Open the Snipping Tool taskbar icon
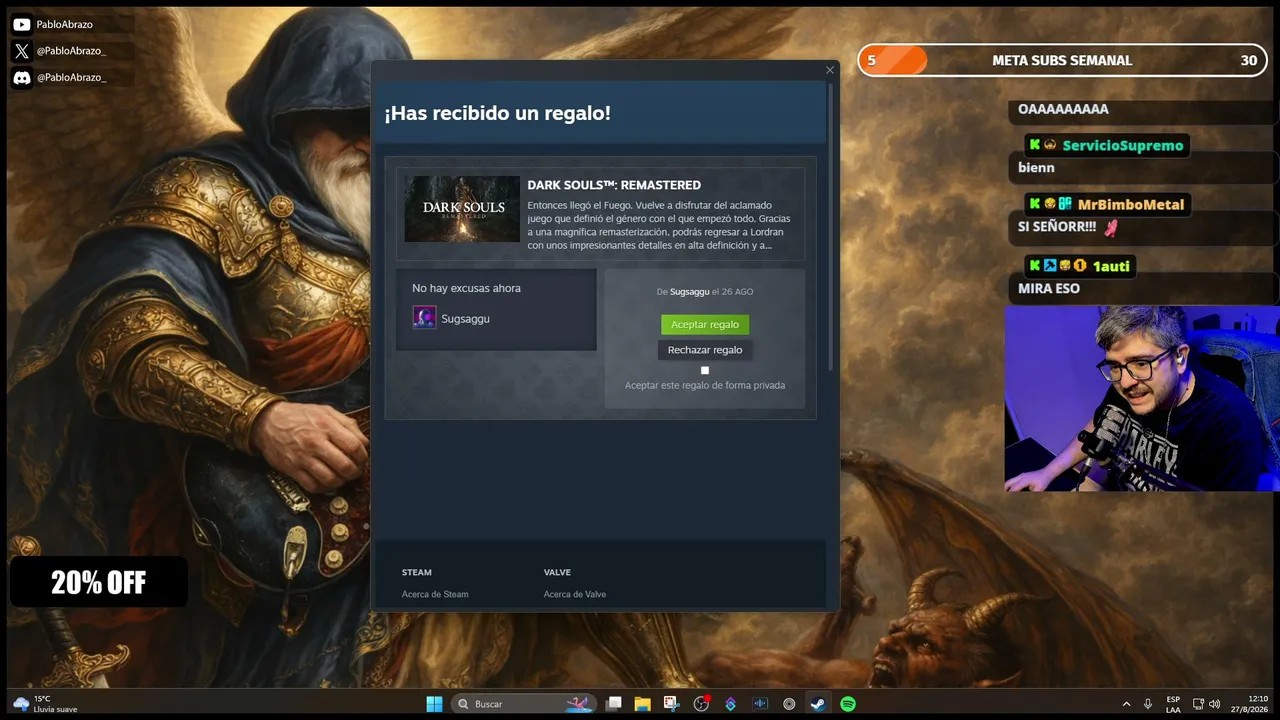Image resolution: width=1280 pixels, height=720 pixels. pos(671,704)
